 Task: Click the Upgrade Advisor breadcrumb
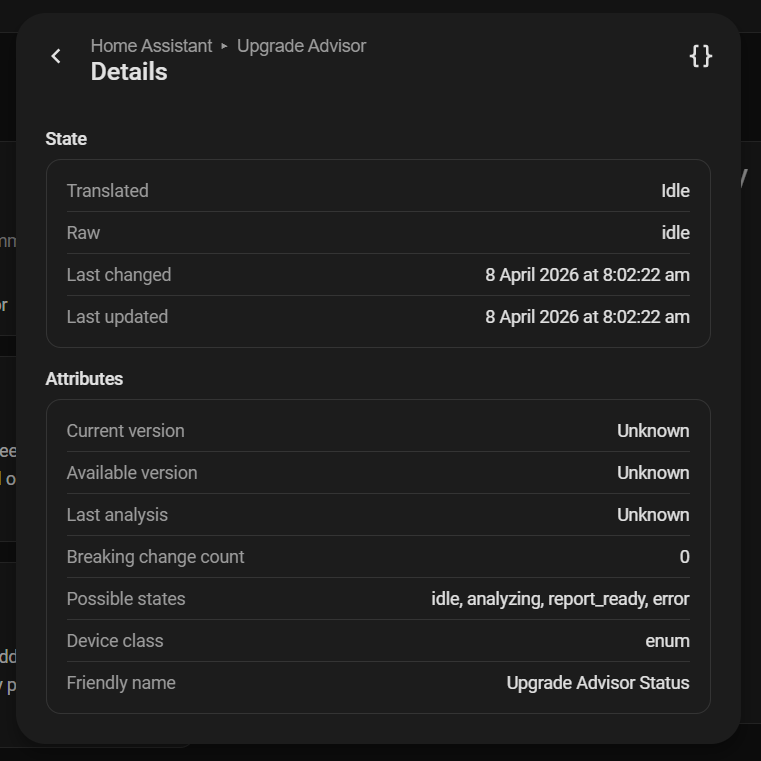(301, 46)
